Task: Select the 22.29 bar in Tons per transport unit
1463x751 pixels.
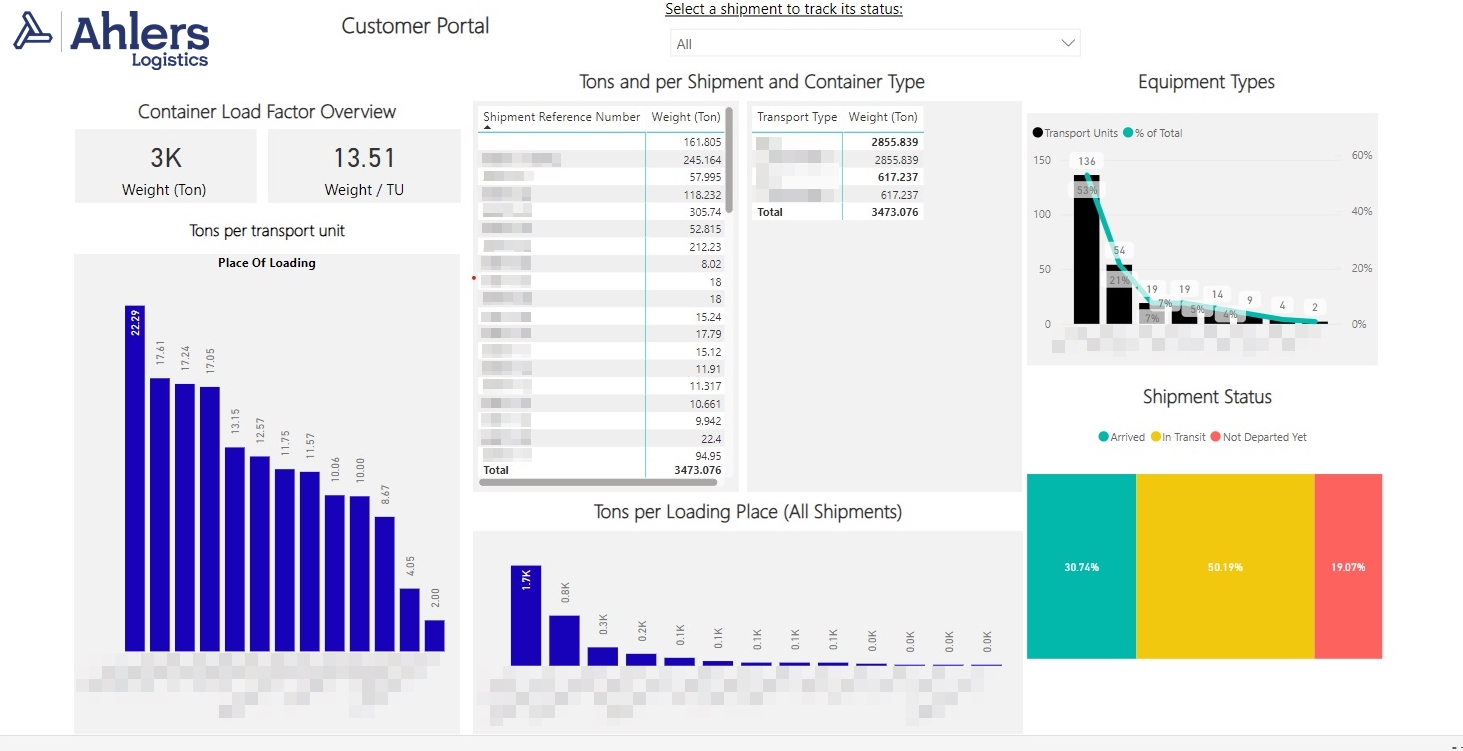Action: tap(135, 478)
